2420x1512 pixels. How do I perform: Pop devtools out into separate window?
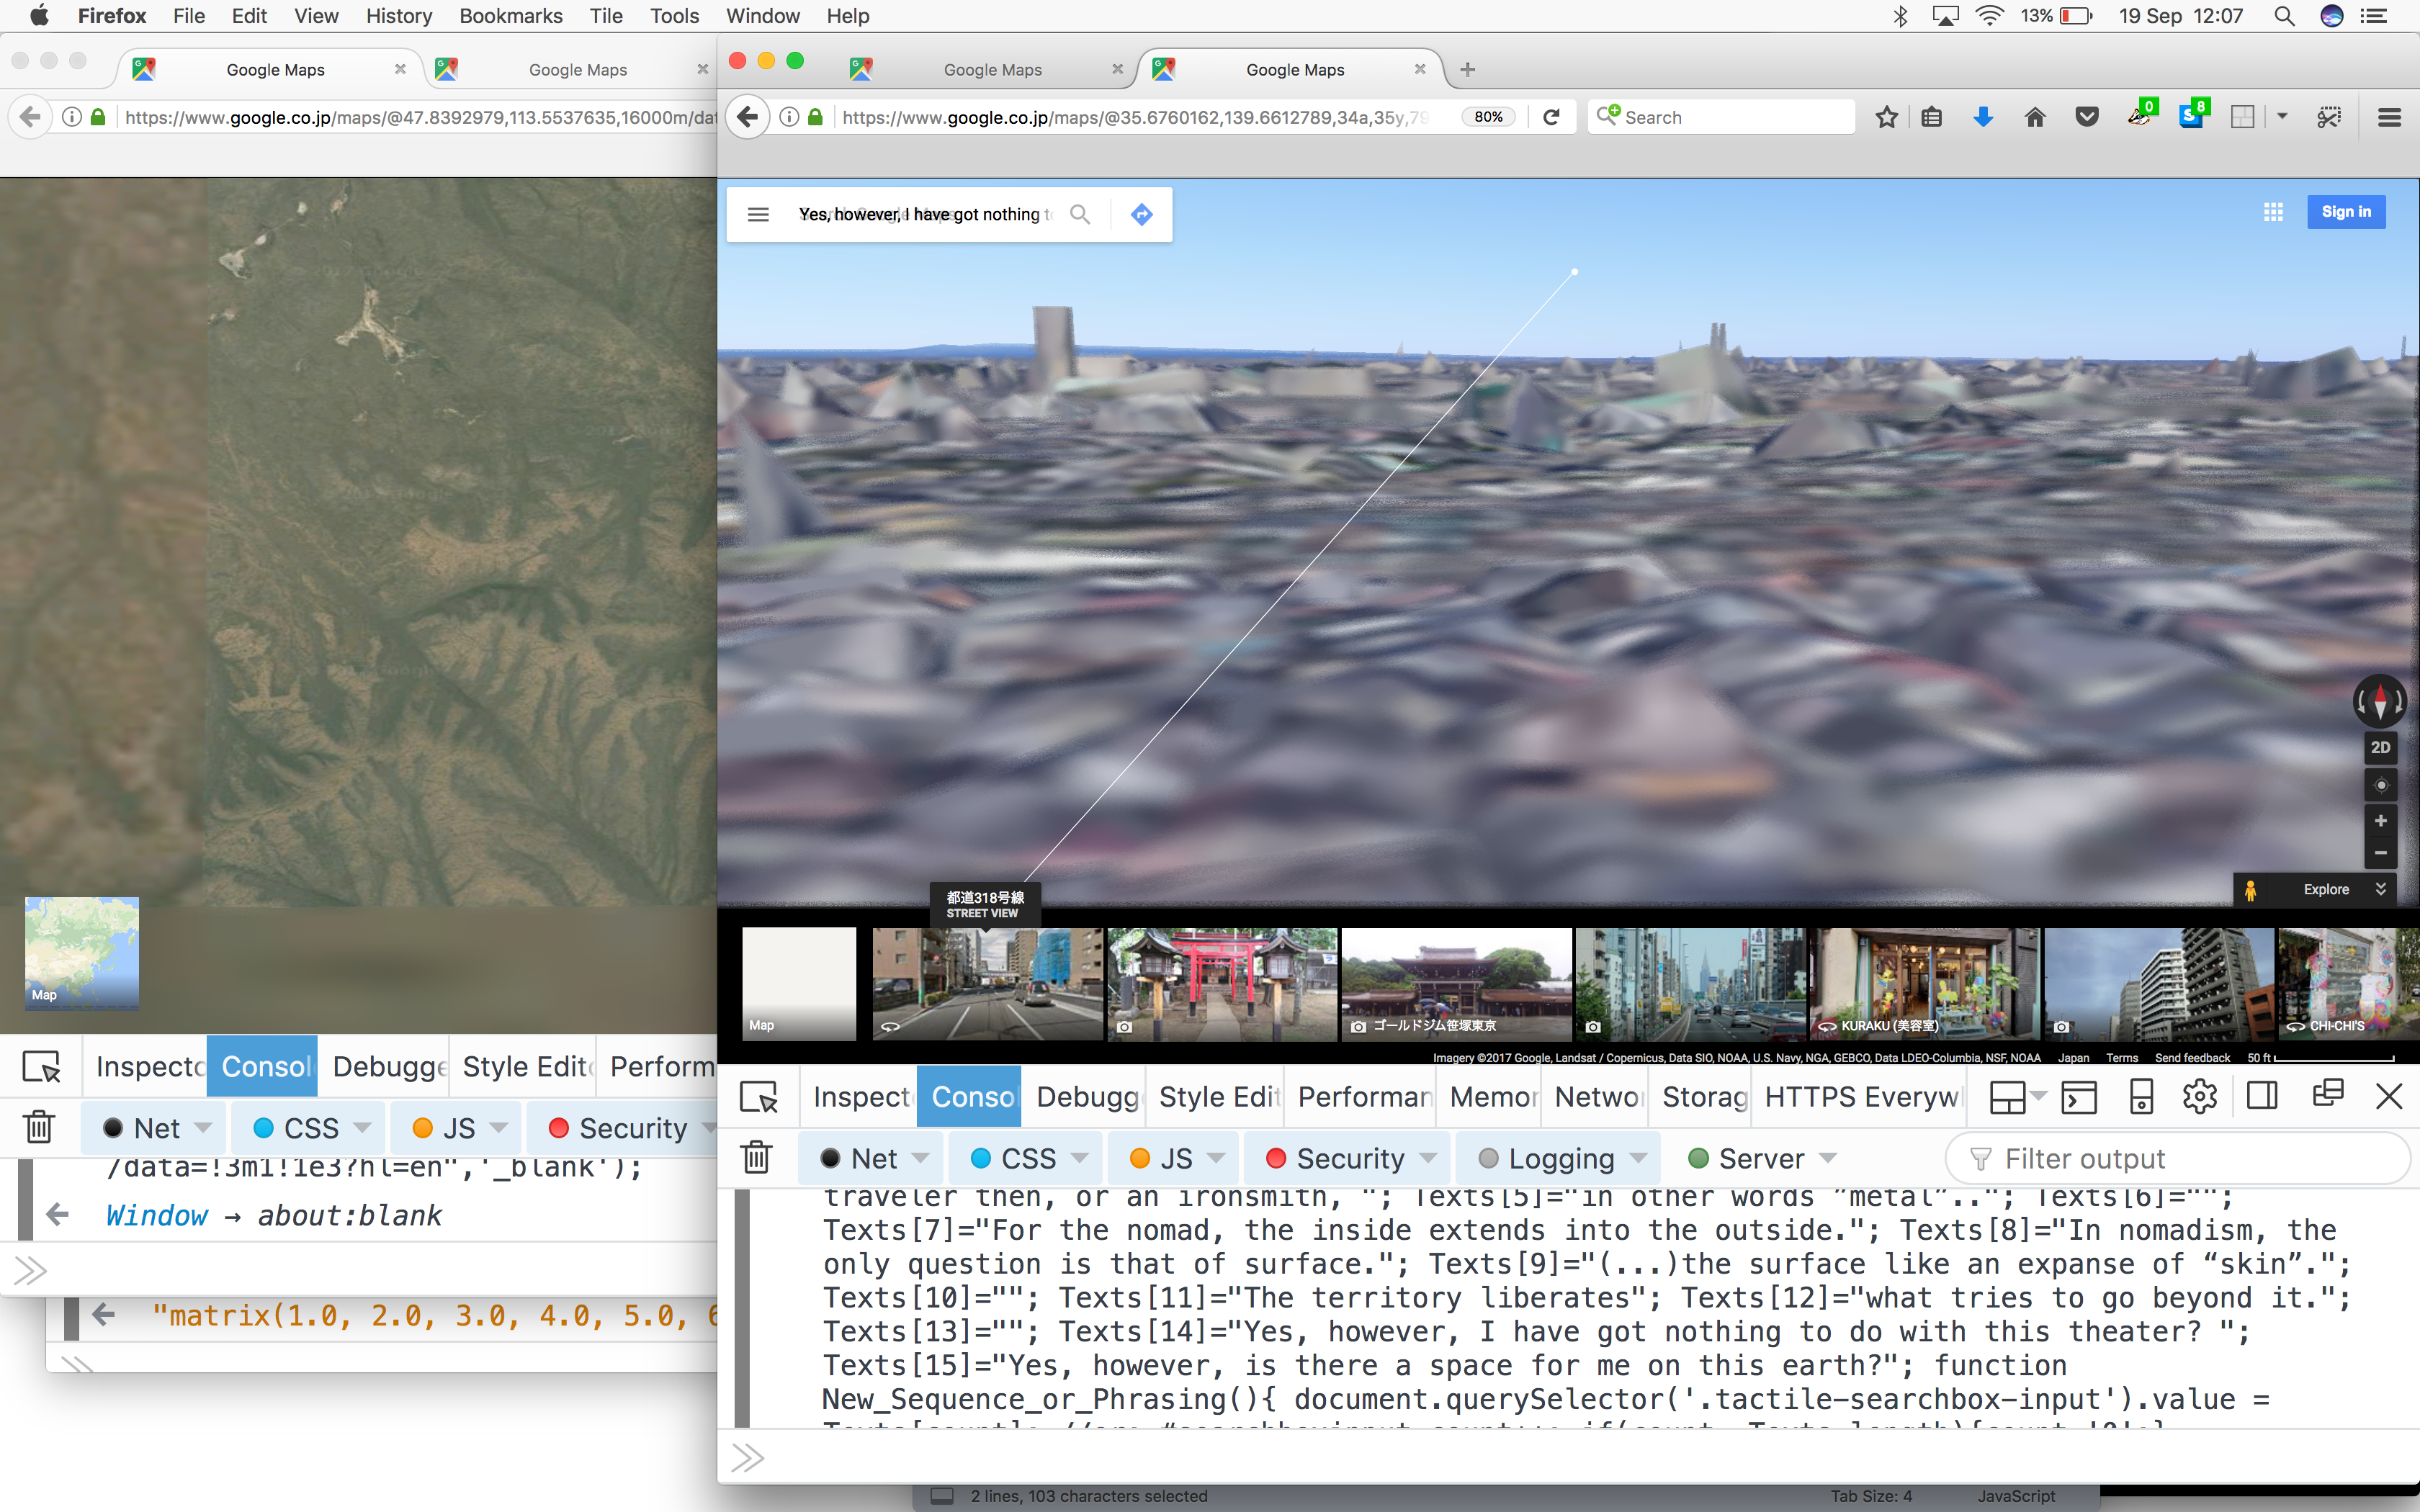tap(2328, 1094)
